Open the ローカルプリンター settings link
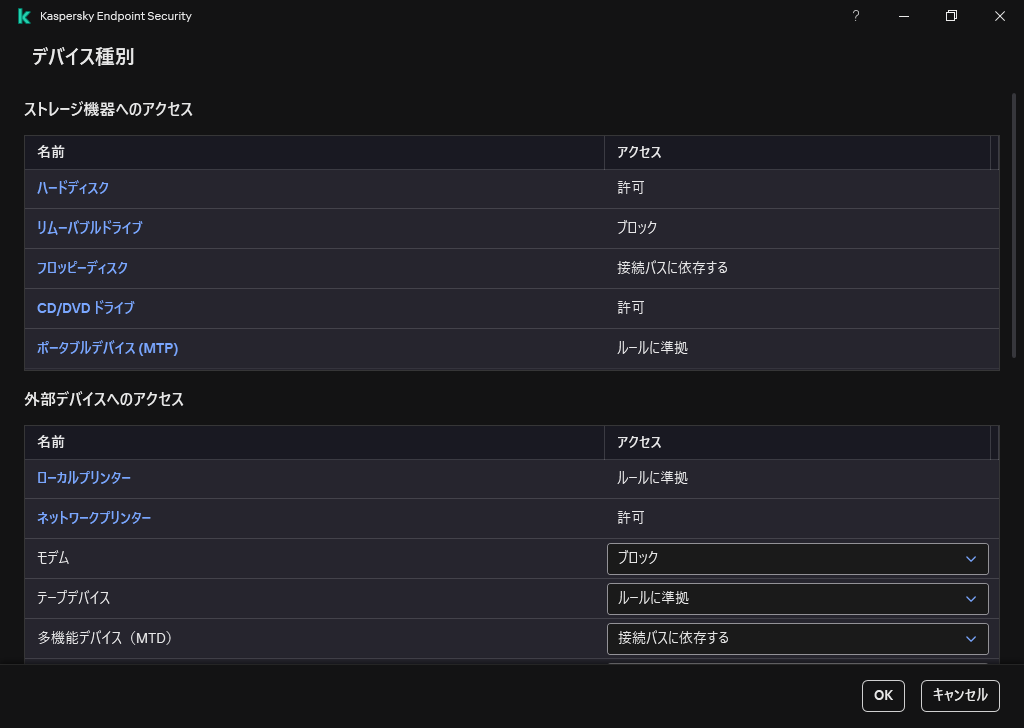Screen dimensions: 1024x728 pos(85,478)
